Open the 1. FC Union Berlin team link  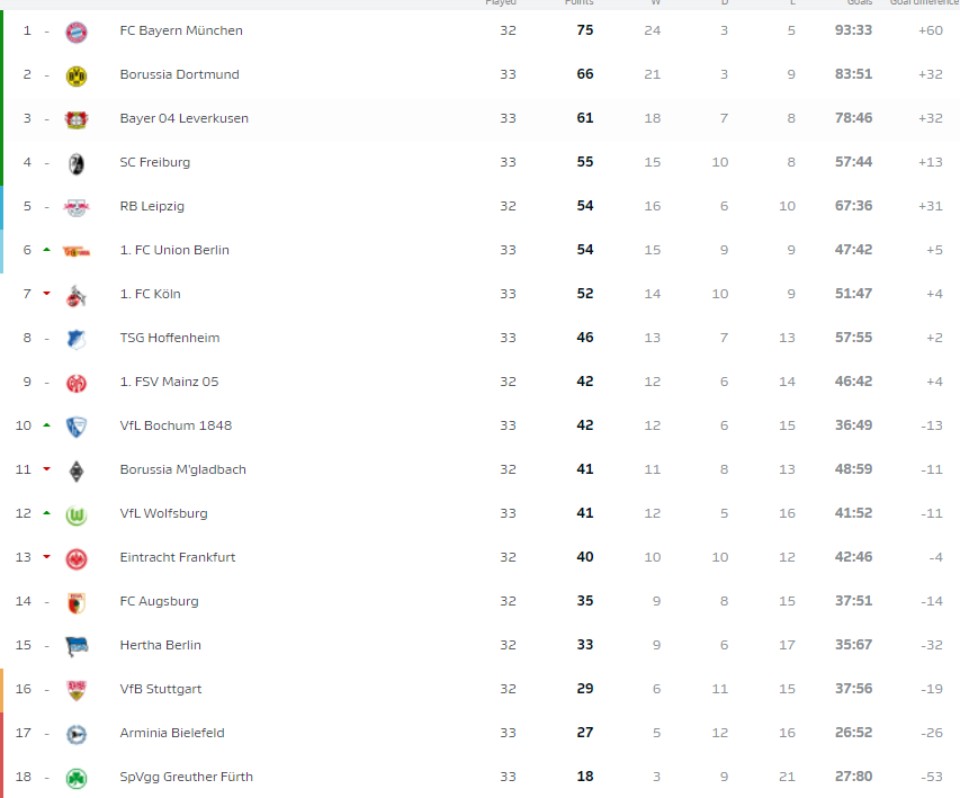174,250
